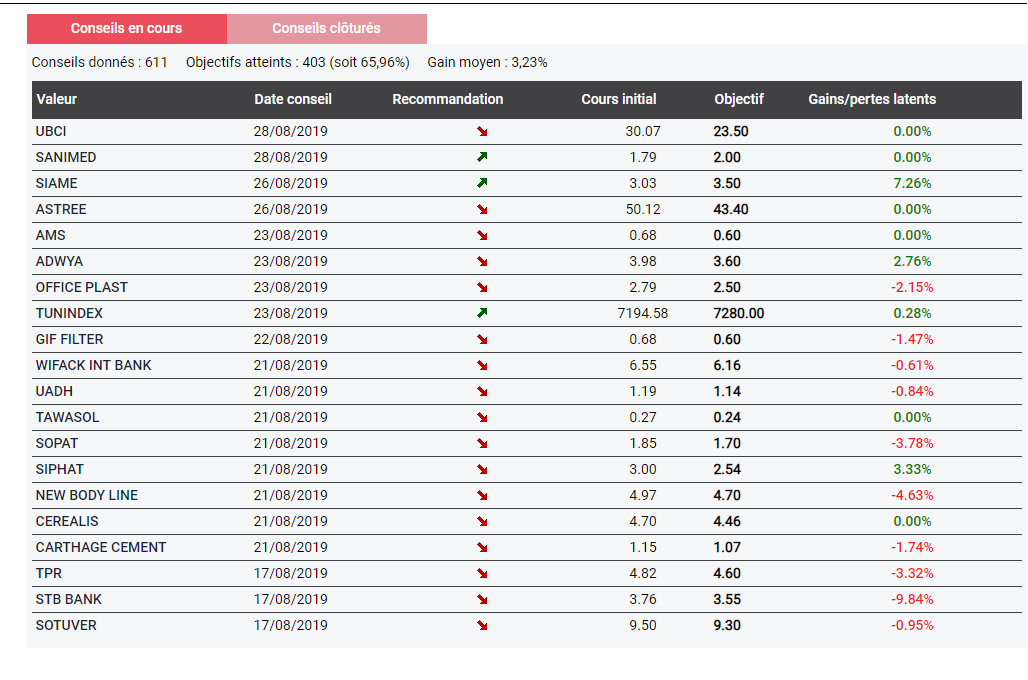This screenshot has width=1028, height=680.
Task: Click the red down arrow in UBCI row
Action: point(483,132)
